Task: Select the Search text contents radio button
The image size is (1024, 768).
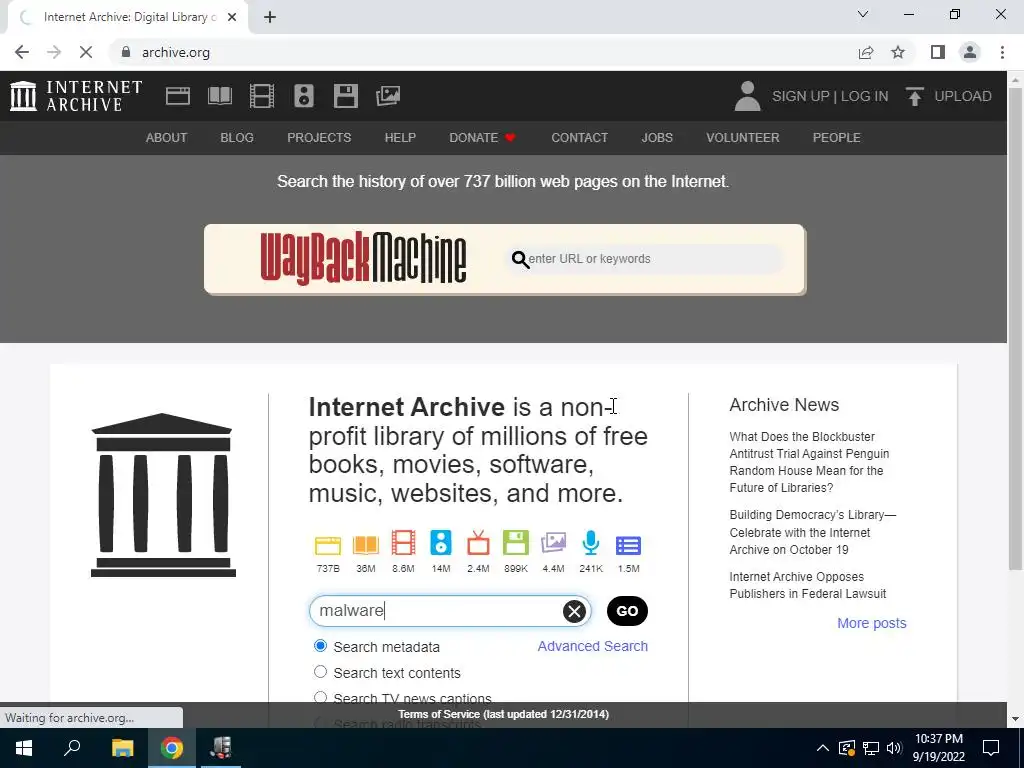Action: [x=320, y=672]
